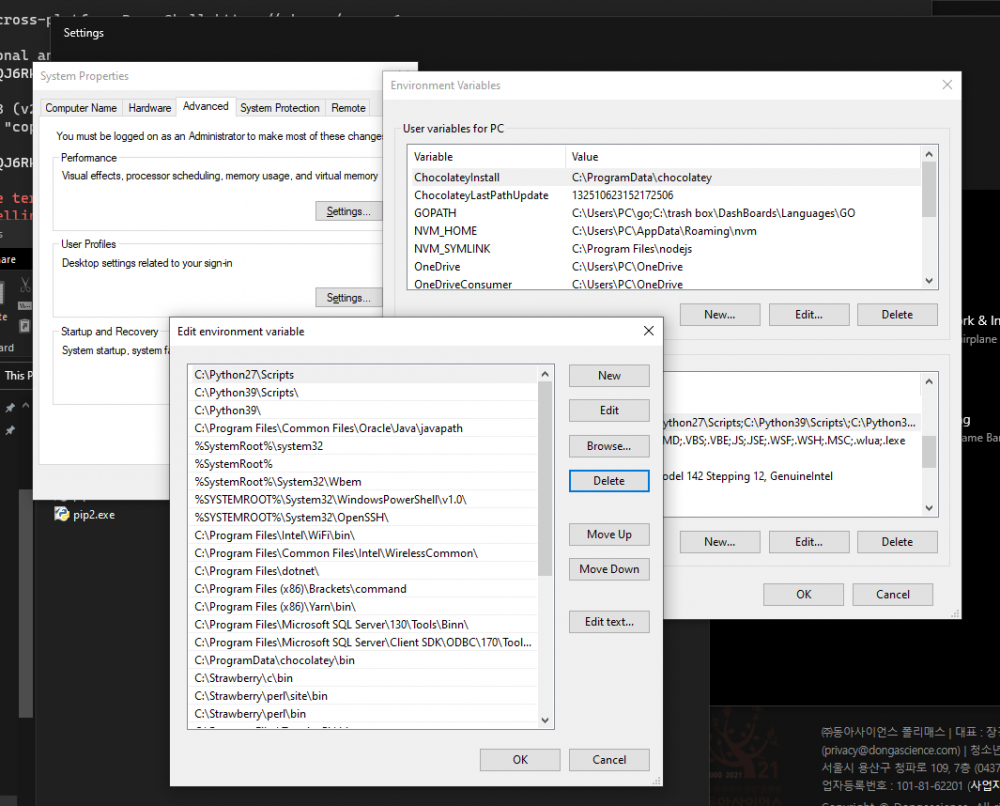Click the Move Down button
The width and height of the screenshot is (1000, 806).
tap(609, 569)
